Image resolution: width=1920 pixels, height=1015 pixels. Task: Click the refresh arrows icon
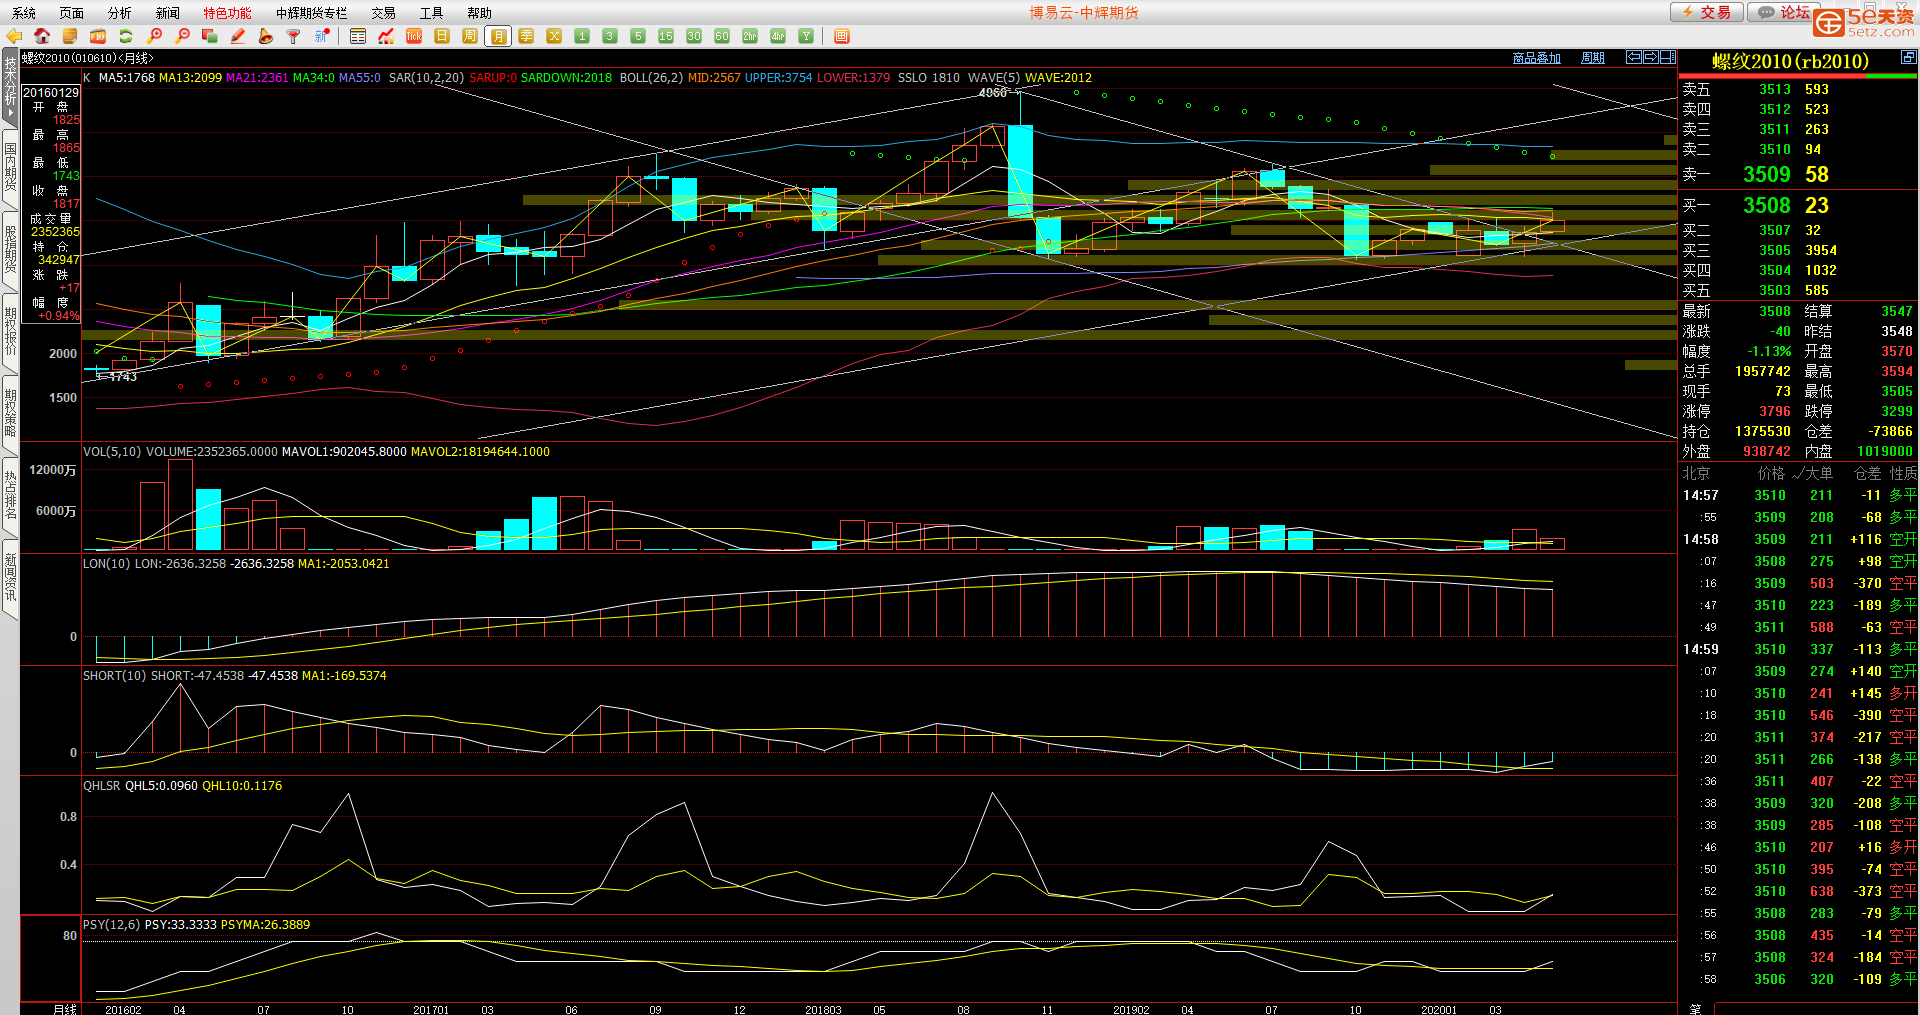[126, 36]
